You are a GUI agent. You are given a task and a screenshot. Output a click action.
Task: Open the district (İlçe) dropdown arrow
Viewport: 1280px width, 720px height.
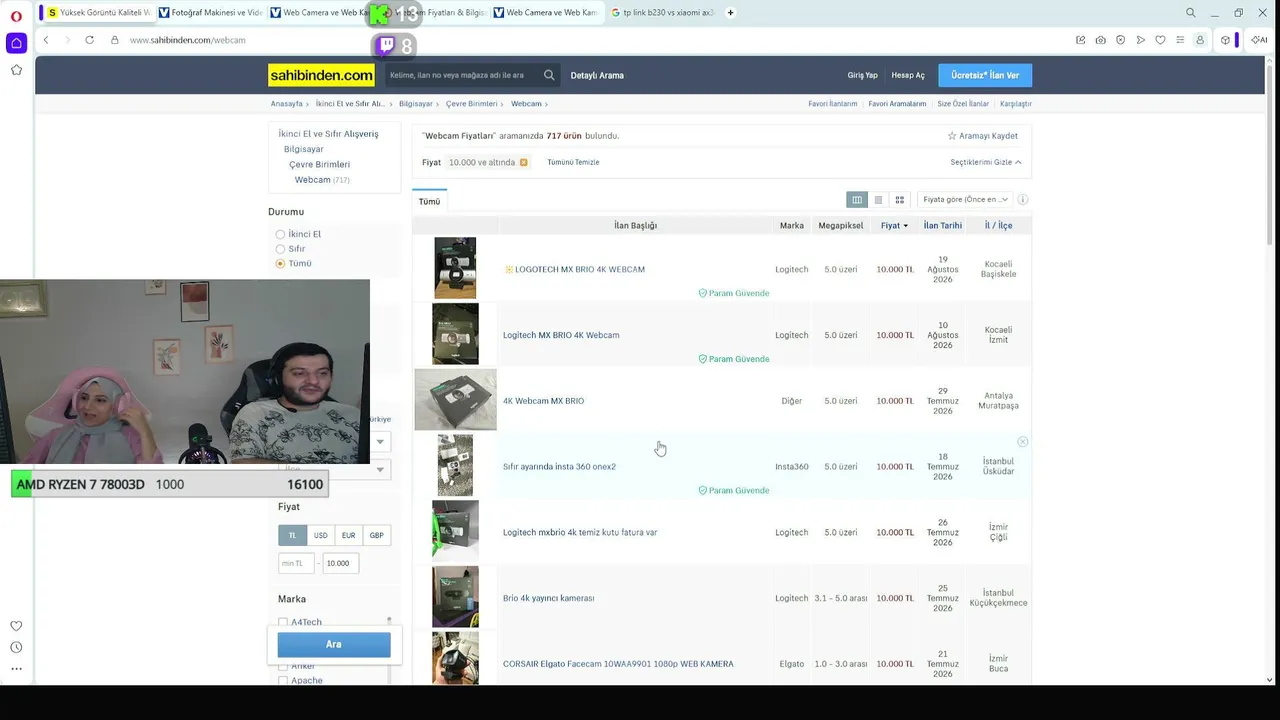380,469
